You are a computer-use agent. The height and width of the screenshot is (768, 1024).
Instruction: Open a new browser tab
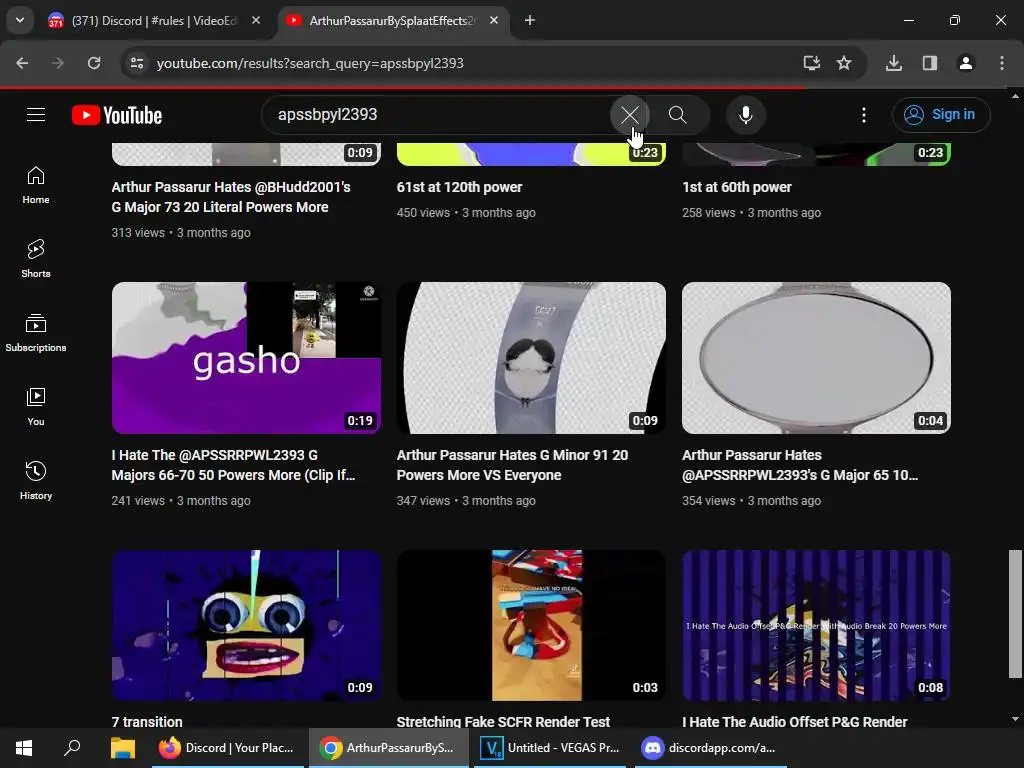pyautogui.click(x=530, y=20)
